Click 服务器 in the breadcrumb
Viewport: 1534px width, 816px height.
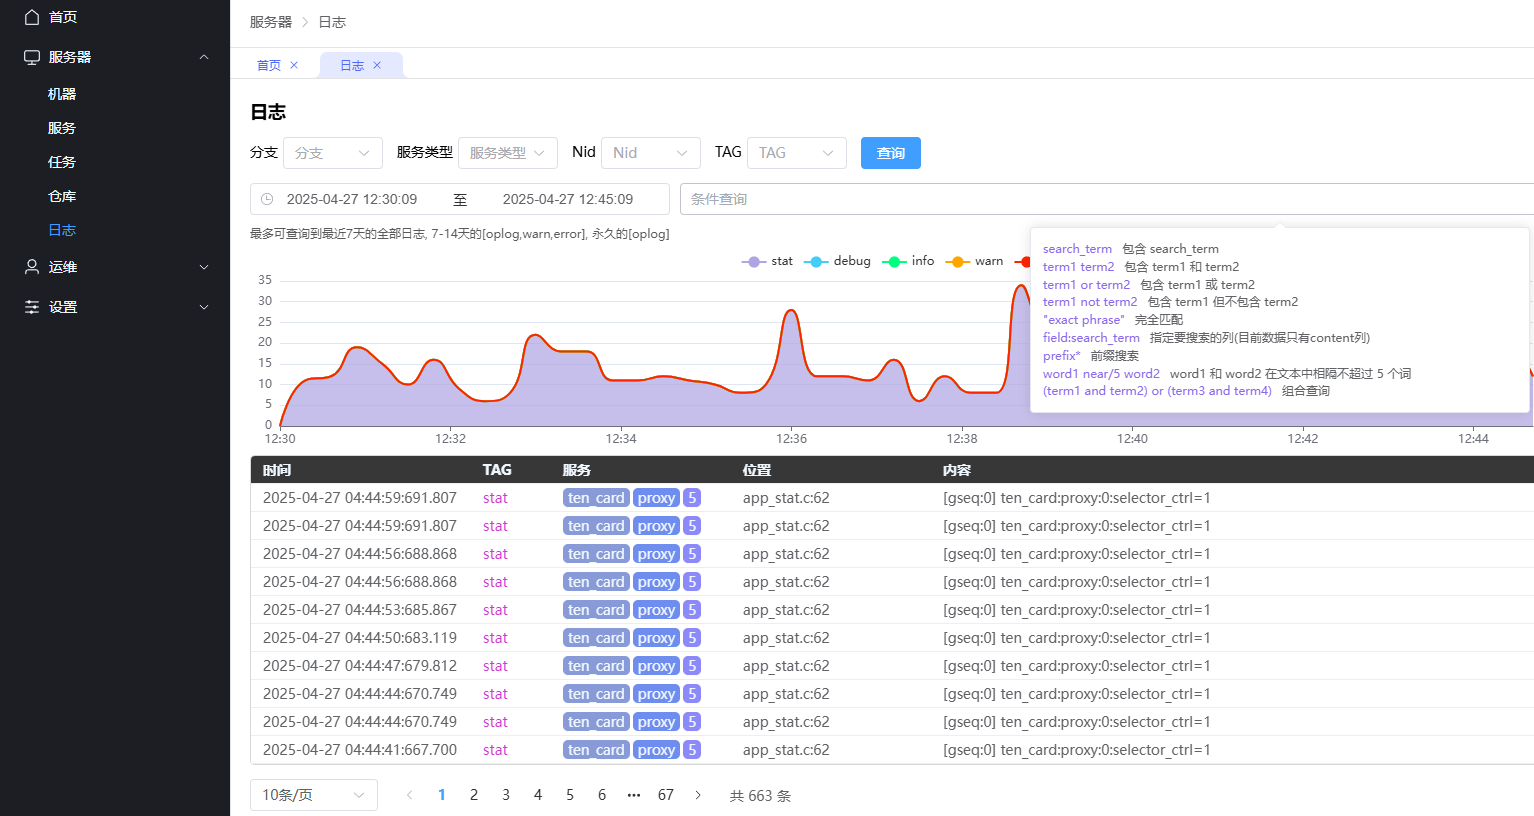click(271, 22)
